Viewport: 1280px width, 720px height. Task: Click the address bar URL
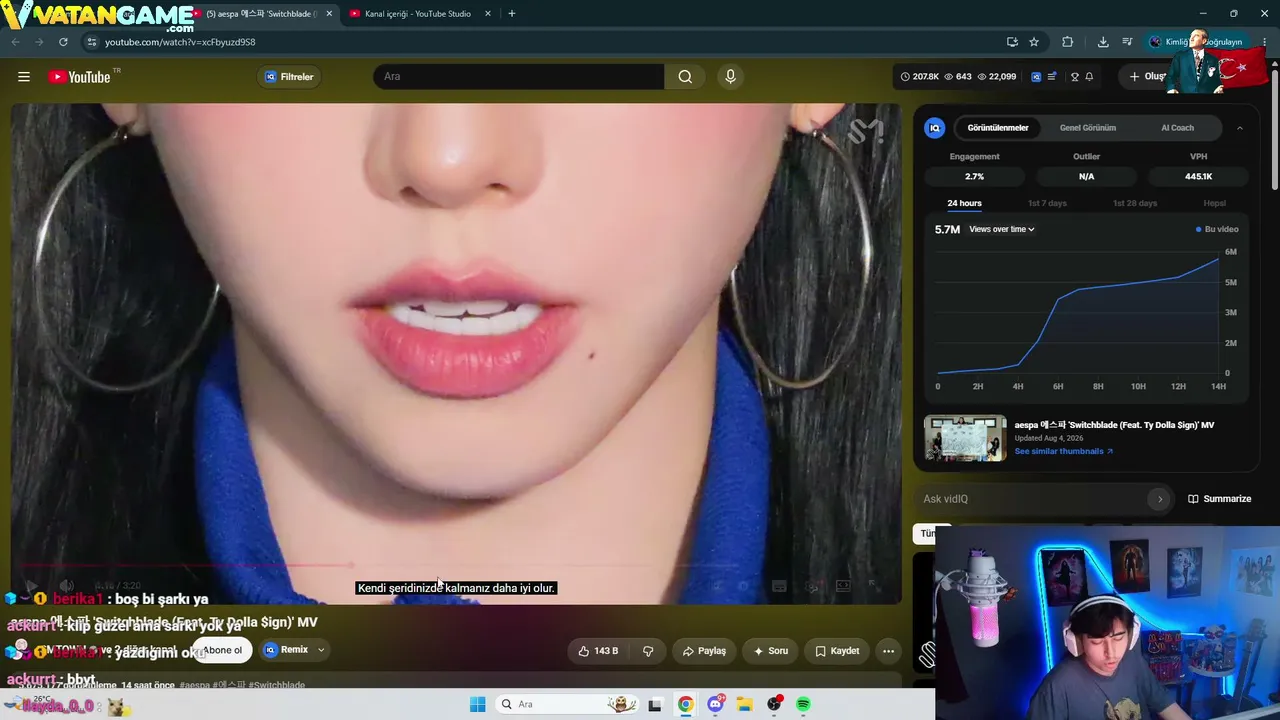[180, 42]
